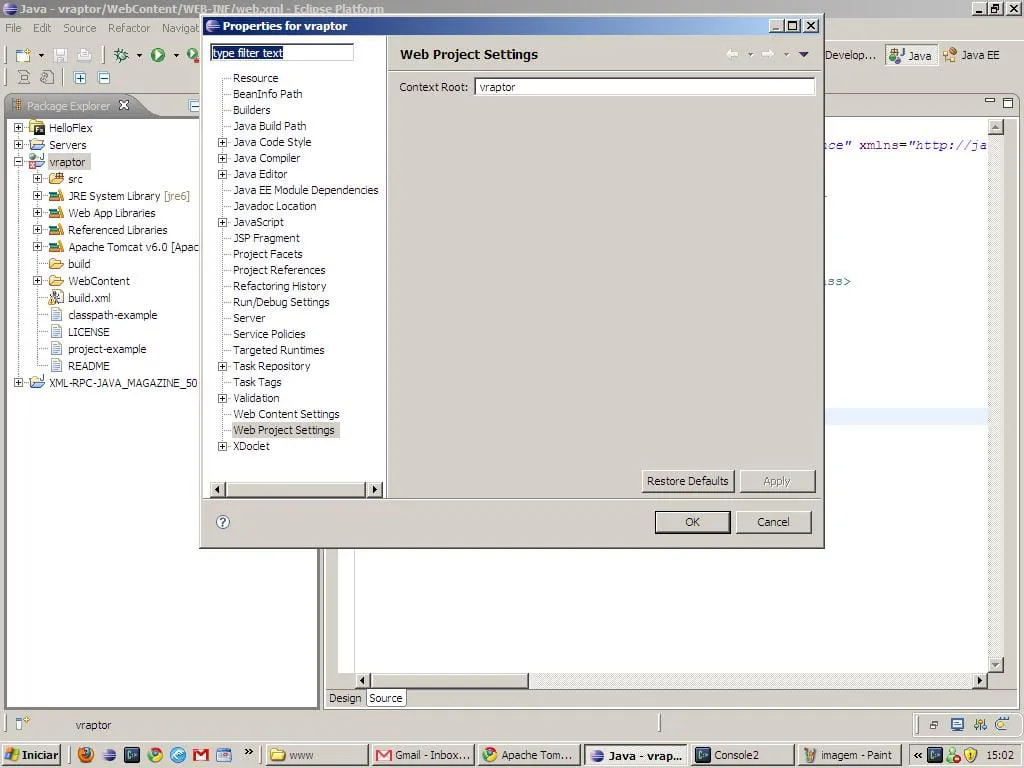Screen dimensions: 1024x768
Task: Expand the Servers project
Action: [x=18, y=145]
